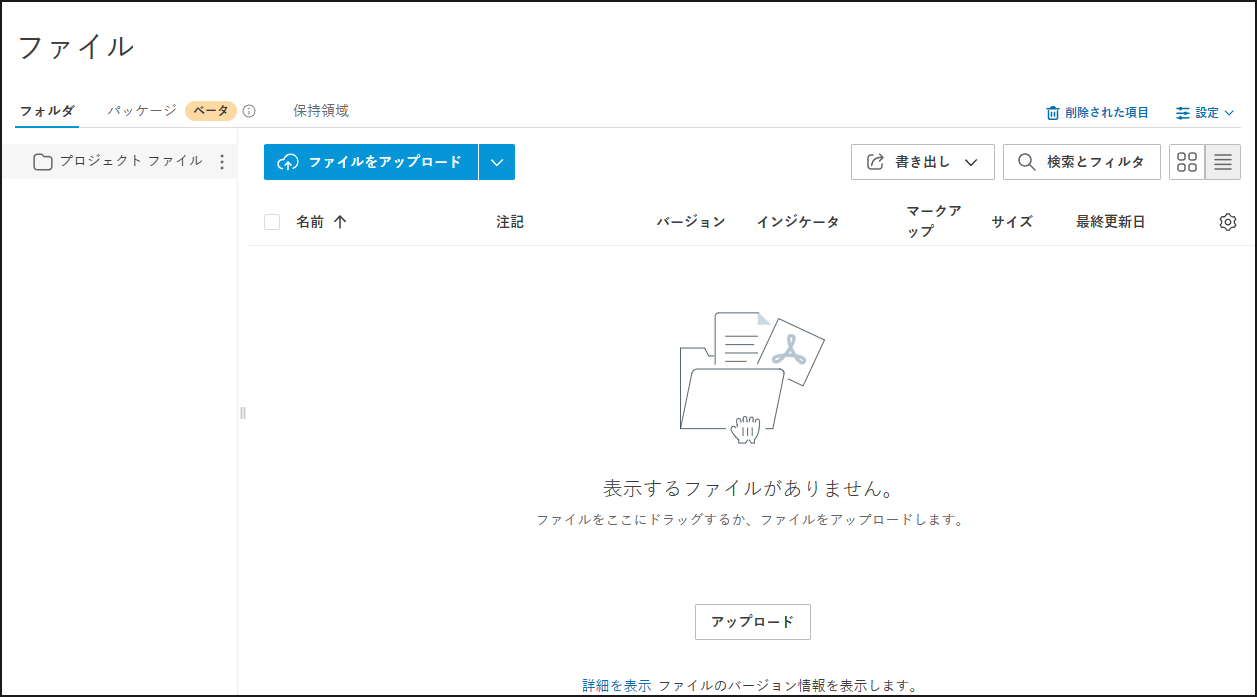Open the 保持領域 tab
The image size is (1257, 697).
[x=321, y=111]
